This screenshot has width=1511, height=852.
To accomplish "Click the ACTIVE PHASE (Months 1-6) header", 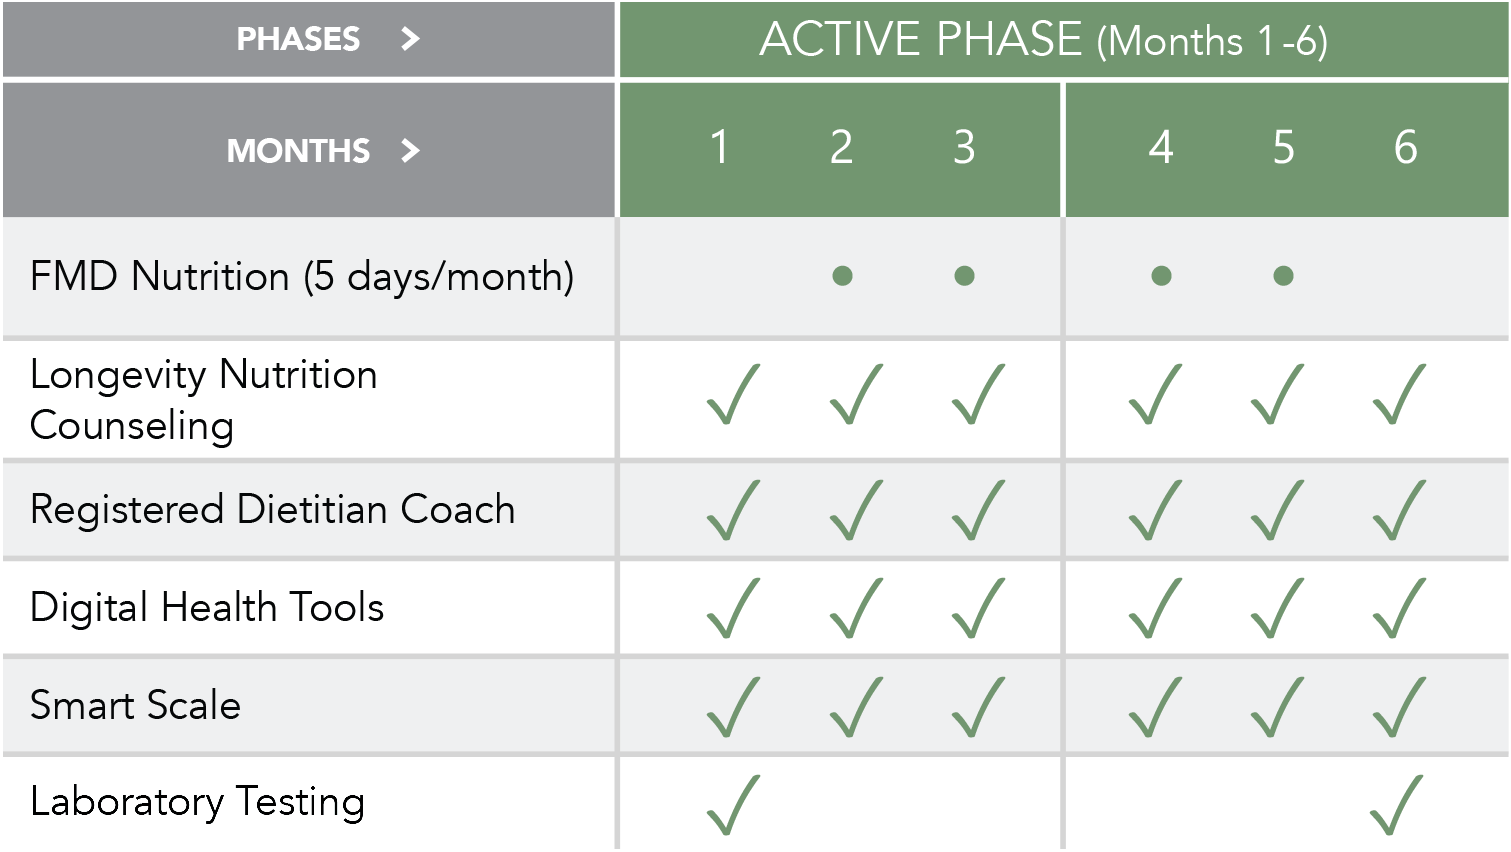I will (1043, 40).
